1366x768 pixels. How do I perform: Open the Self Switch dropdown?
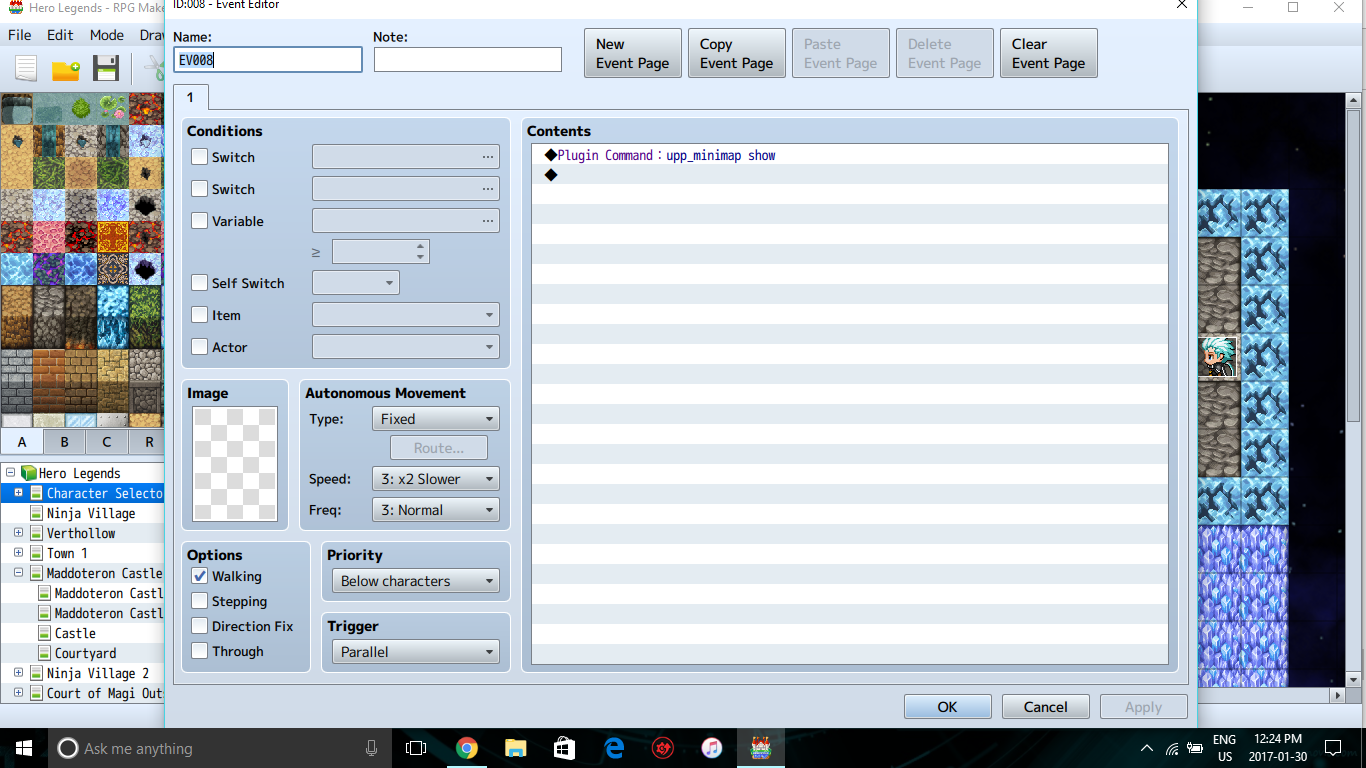356,283
